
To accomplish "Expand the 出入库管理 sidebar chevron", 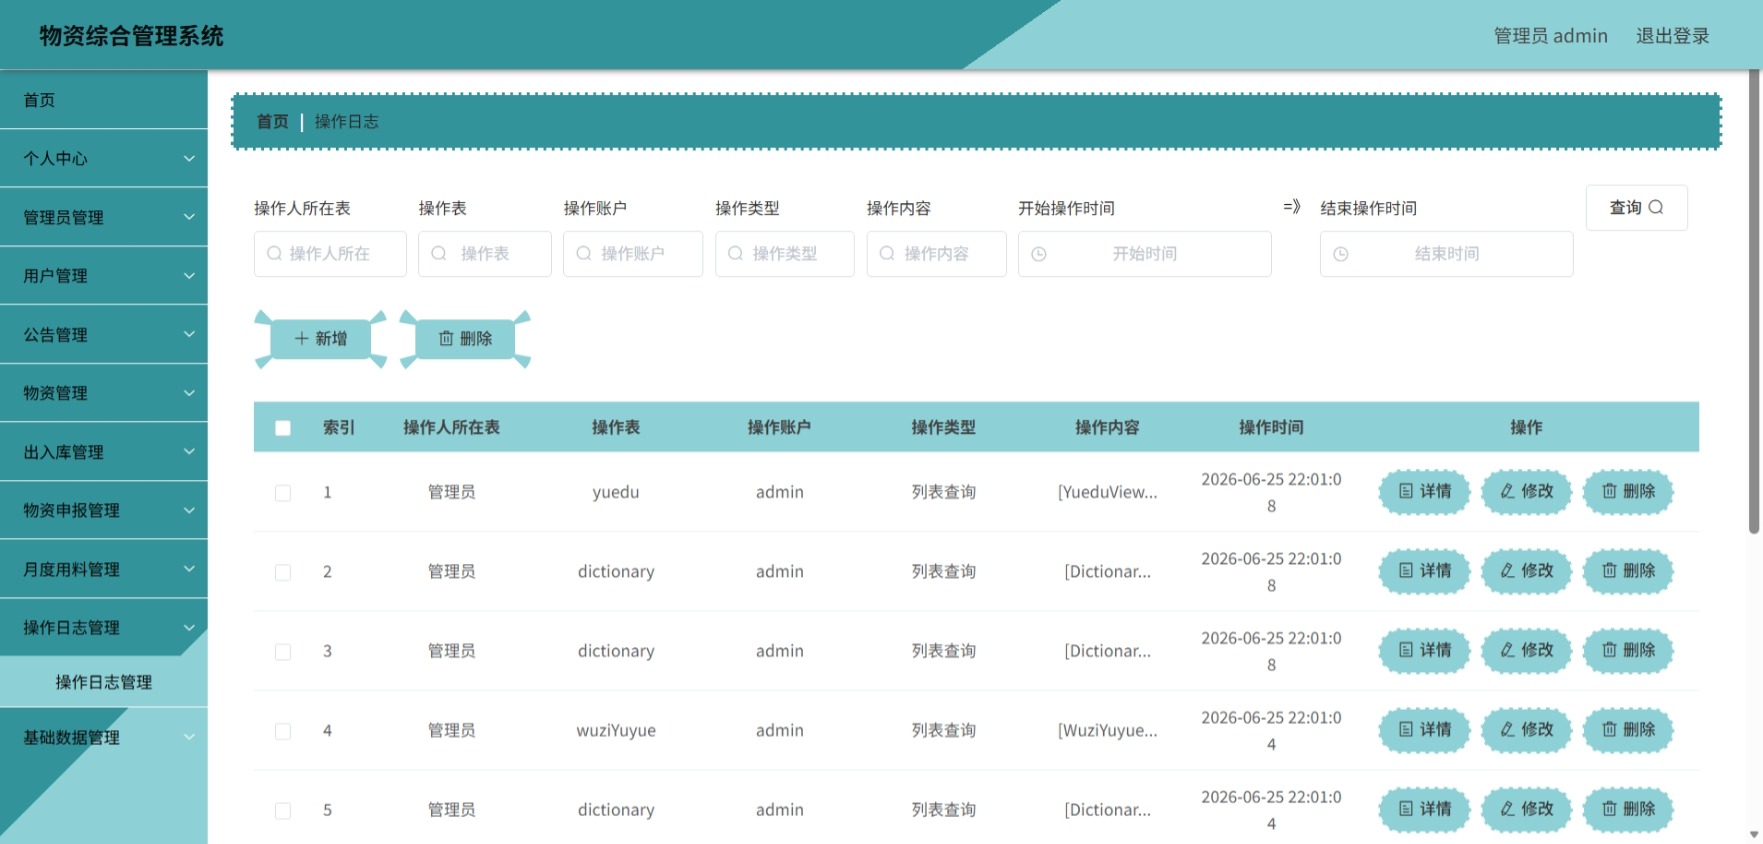I will [189, 451].
